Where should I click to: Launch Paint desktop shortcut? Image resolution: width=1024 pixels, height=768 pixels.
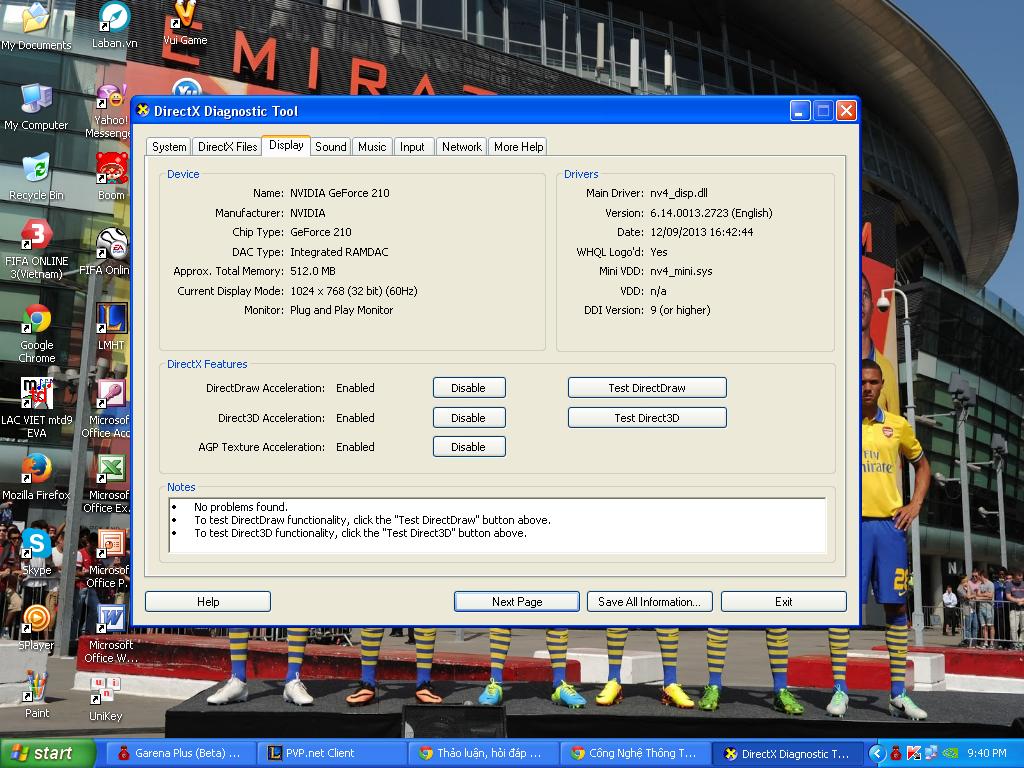[37, 695]
